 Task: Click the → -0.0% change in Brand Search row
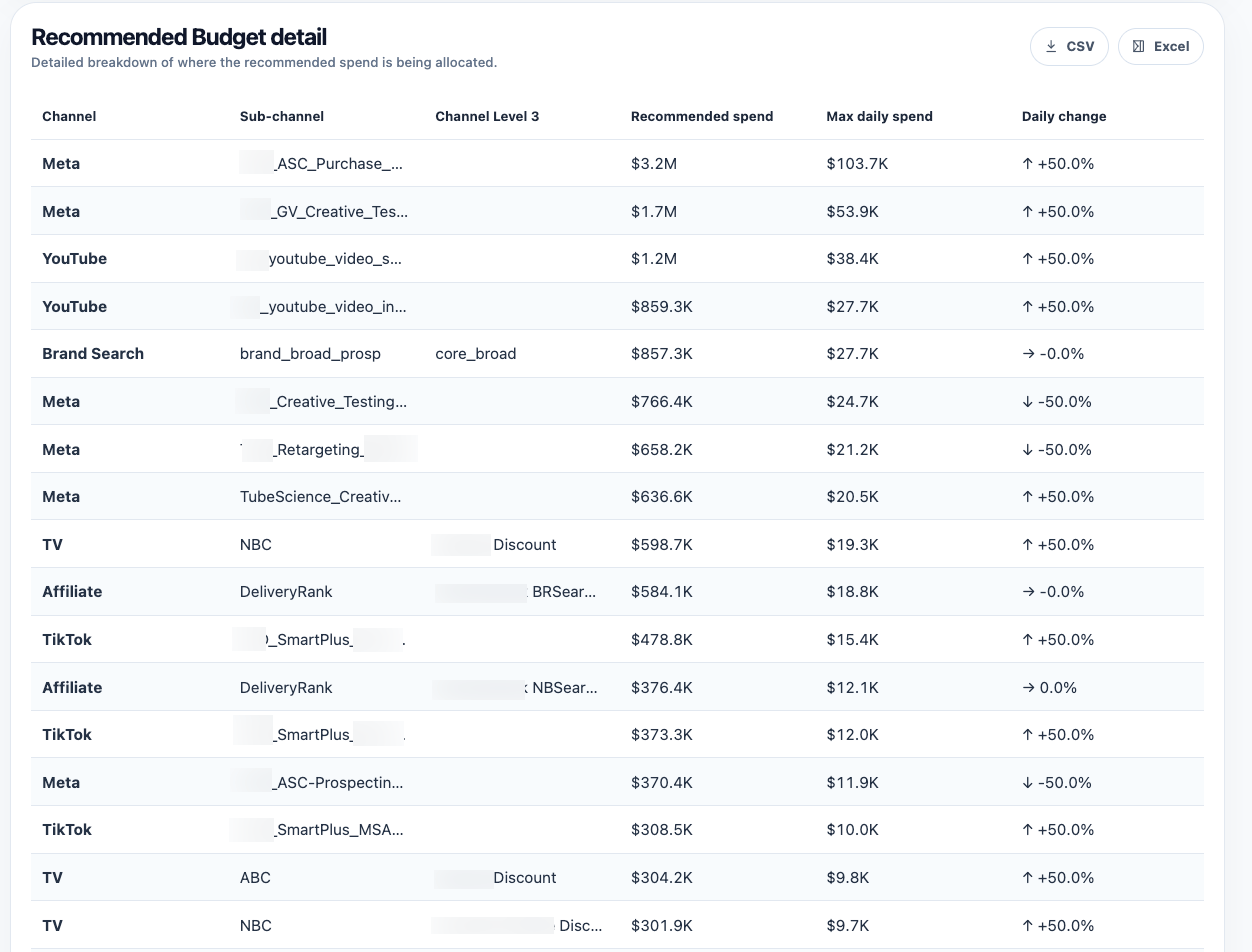[x=1053, y=353]
